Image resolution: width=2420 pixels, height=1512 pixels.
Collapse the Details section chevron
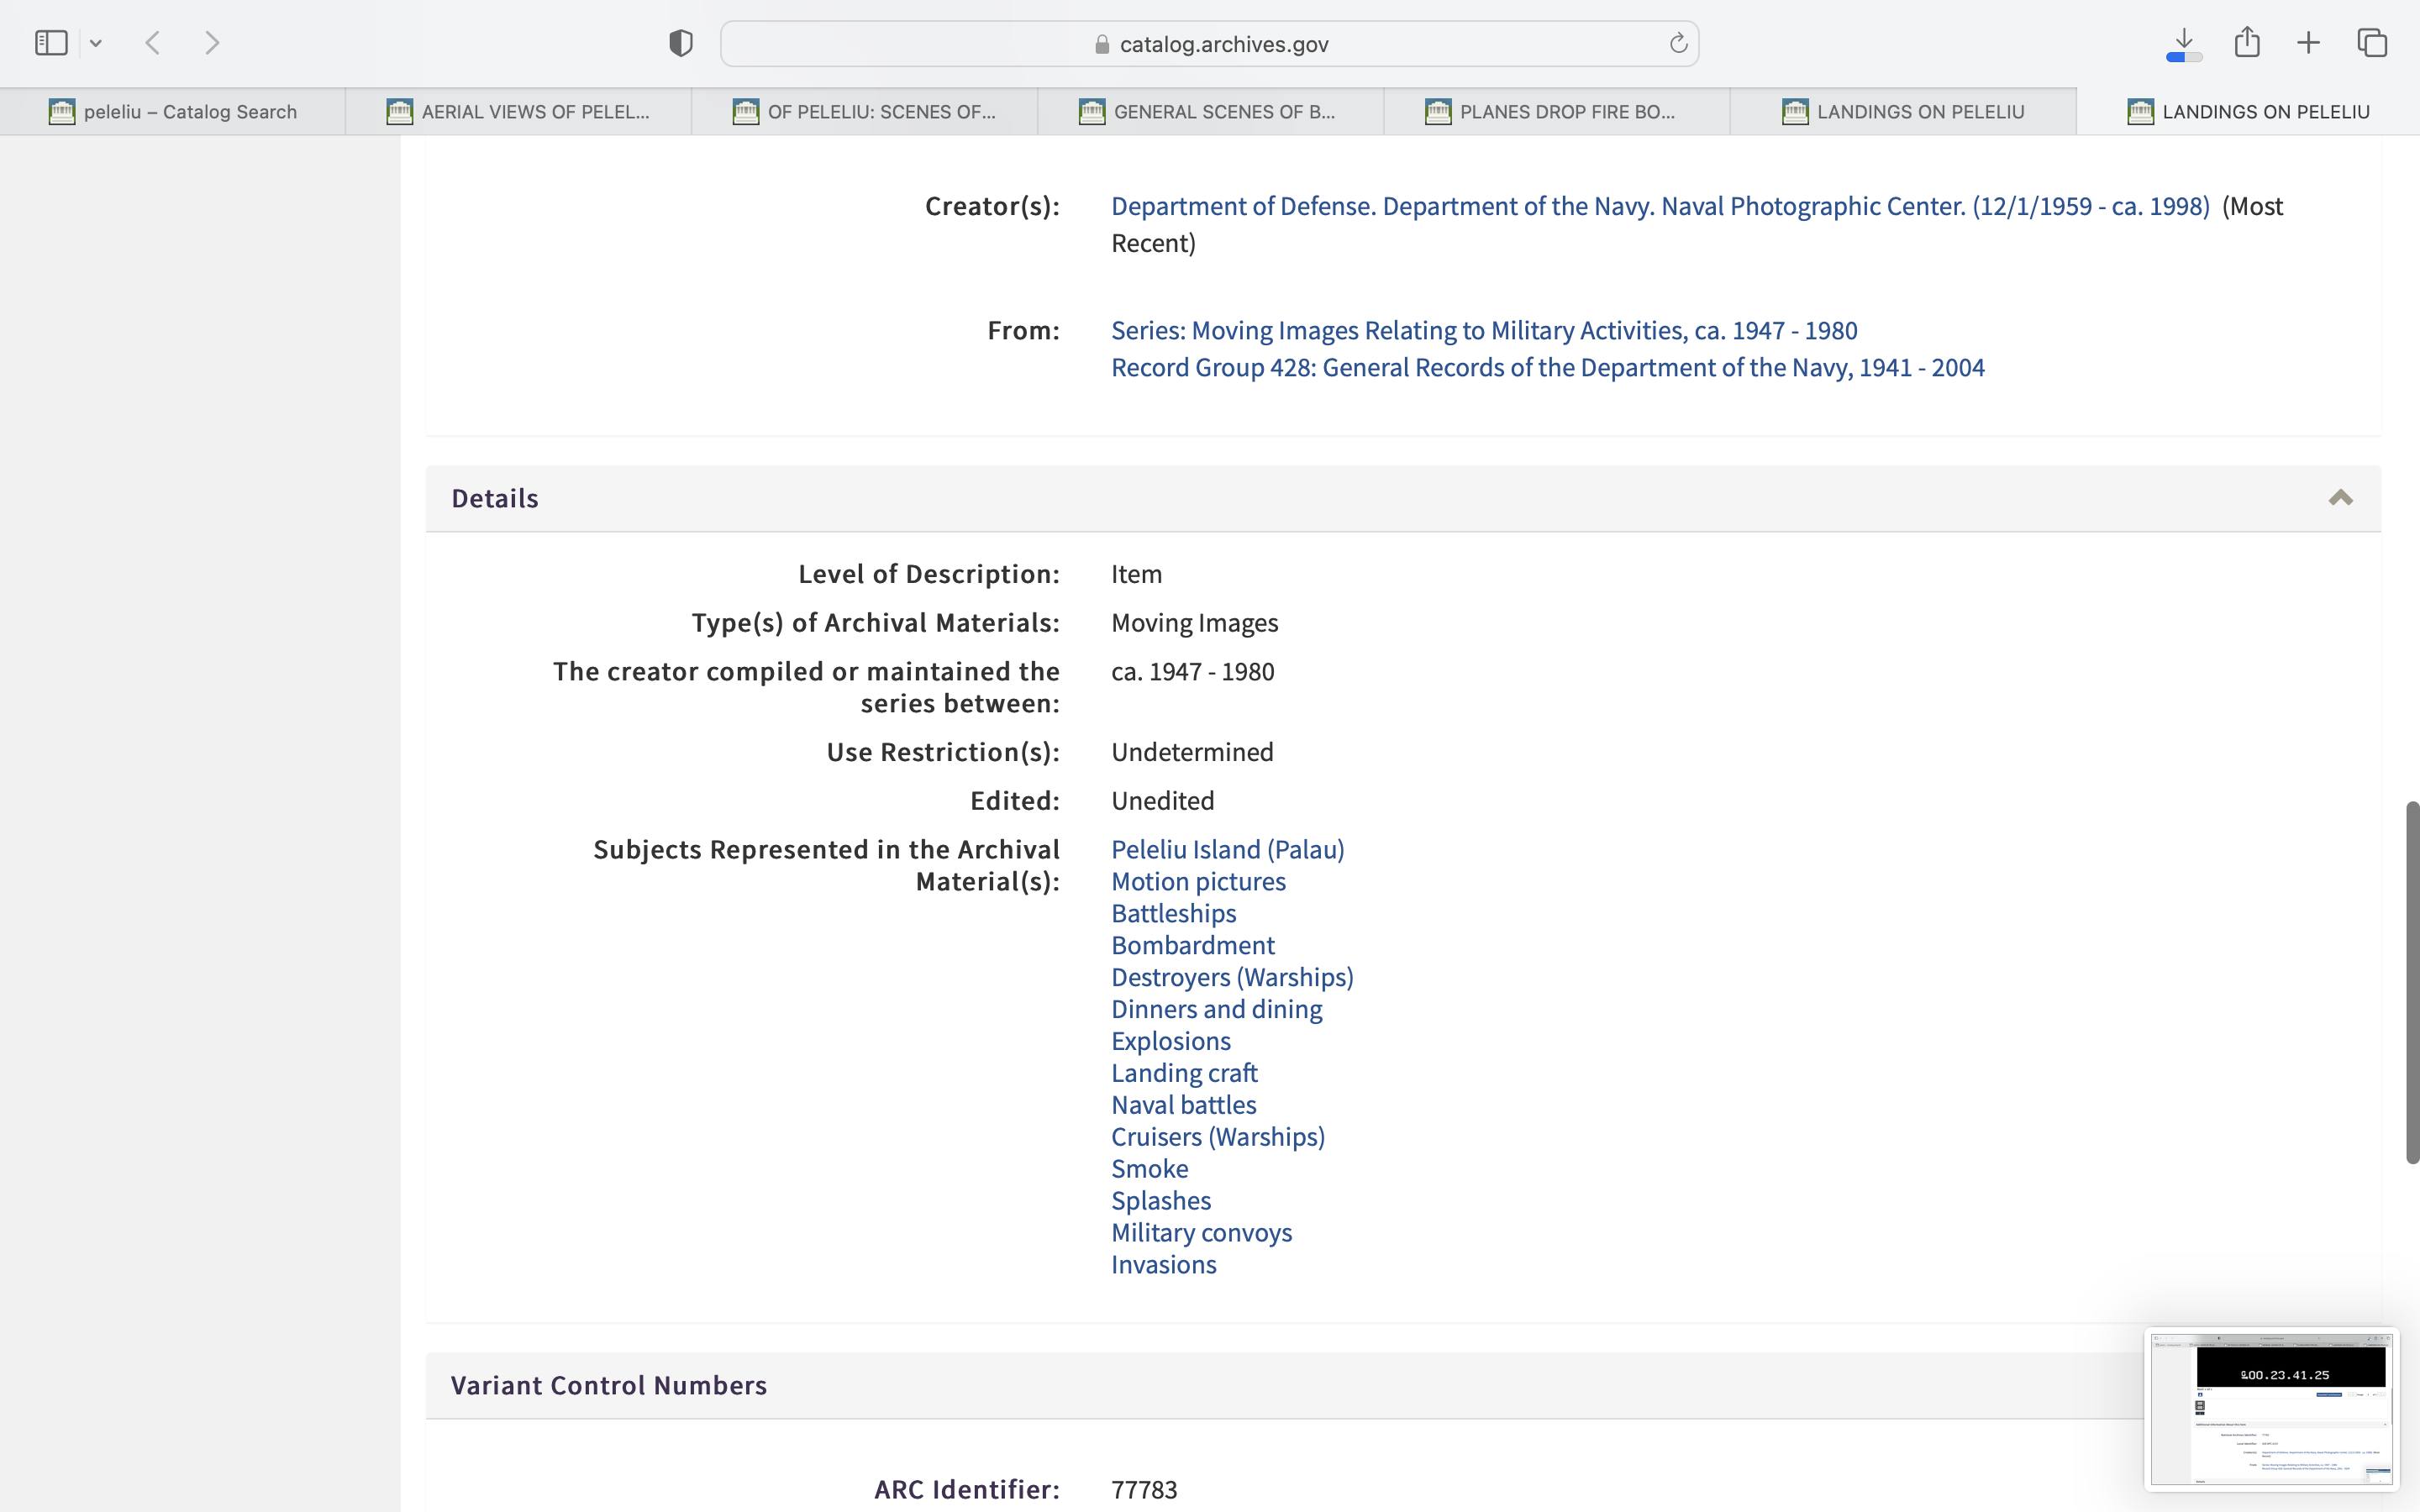2340,498
